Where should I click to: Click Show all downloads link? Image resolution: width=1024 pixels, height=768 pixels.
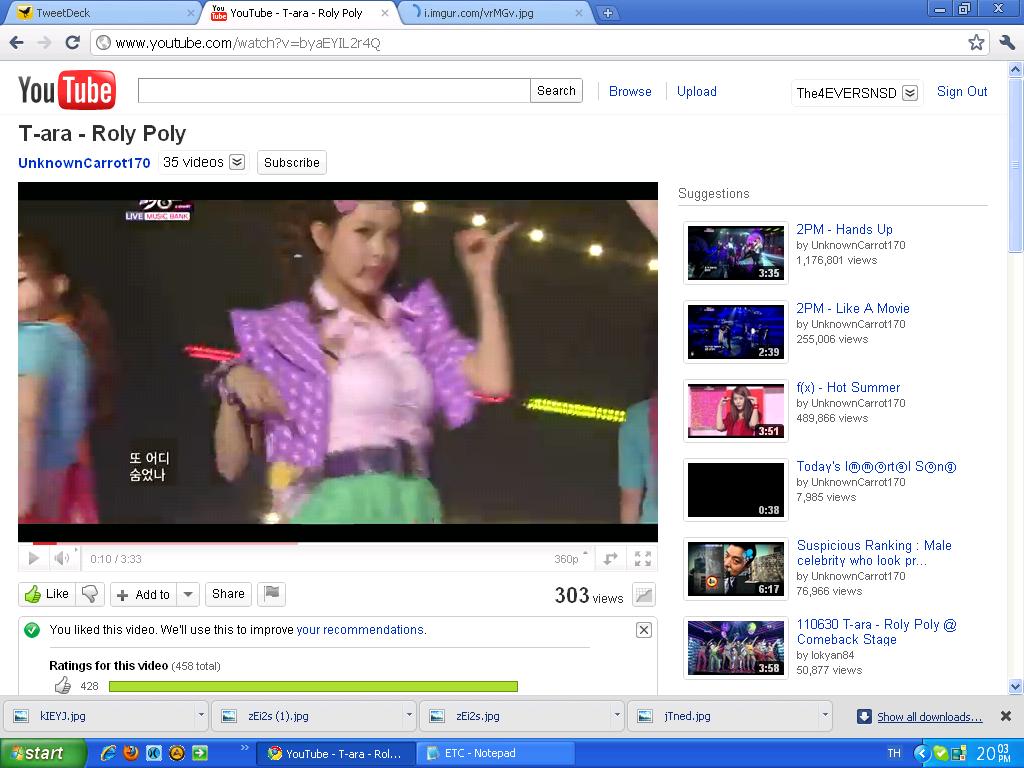tap(929, 717)
